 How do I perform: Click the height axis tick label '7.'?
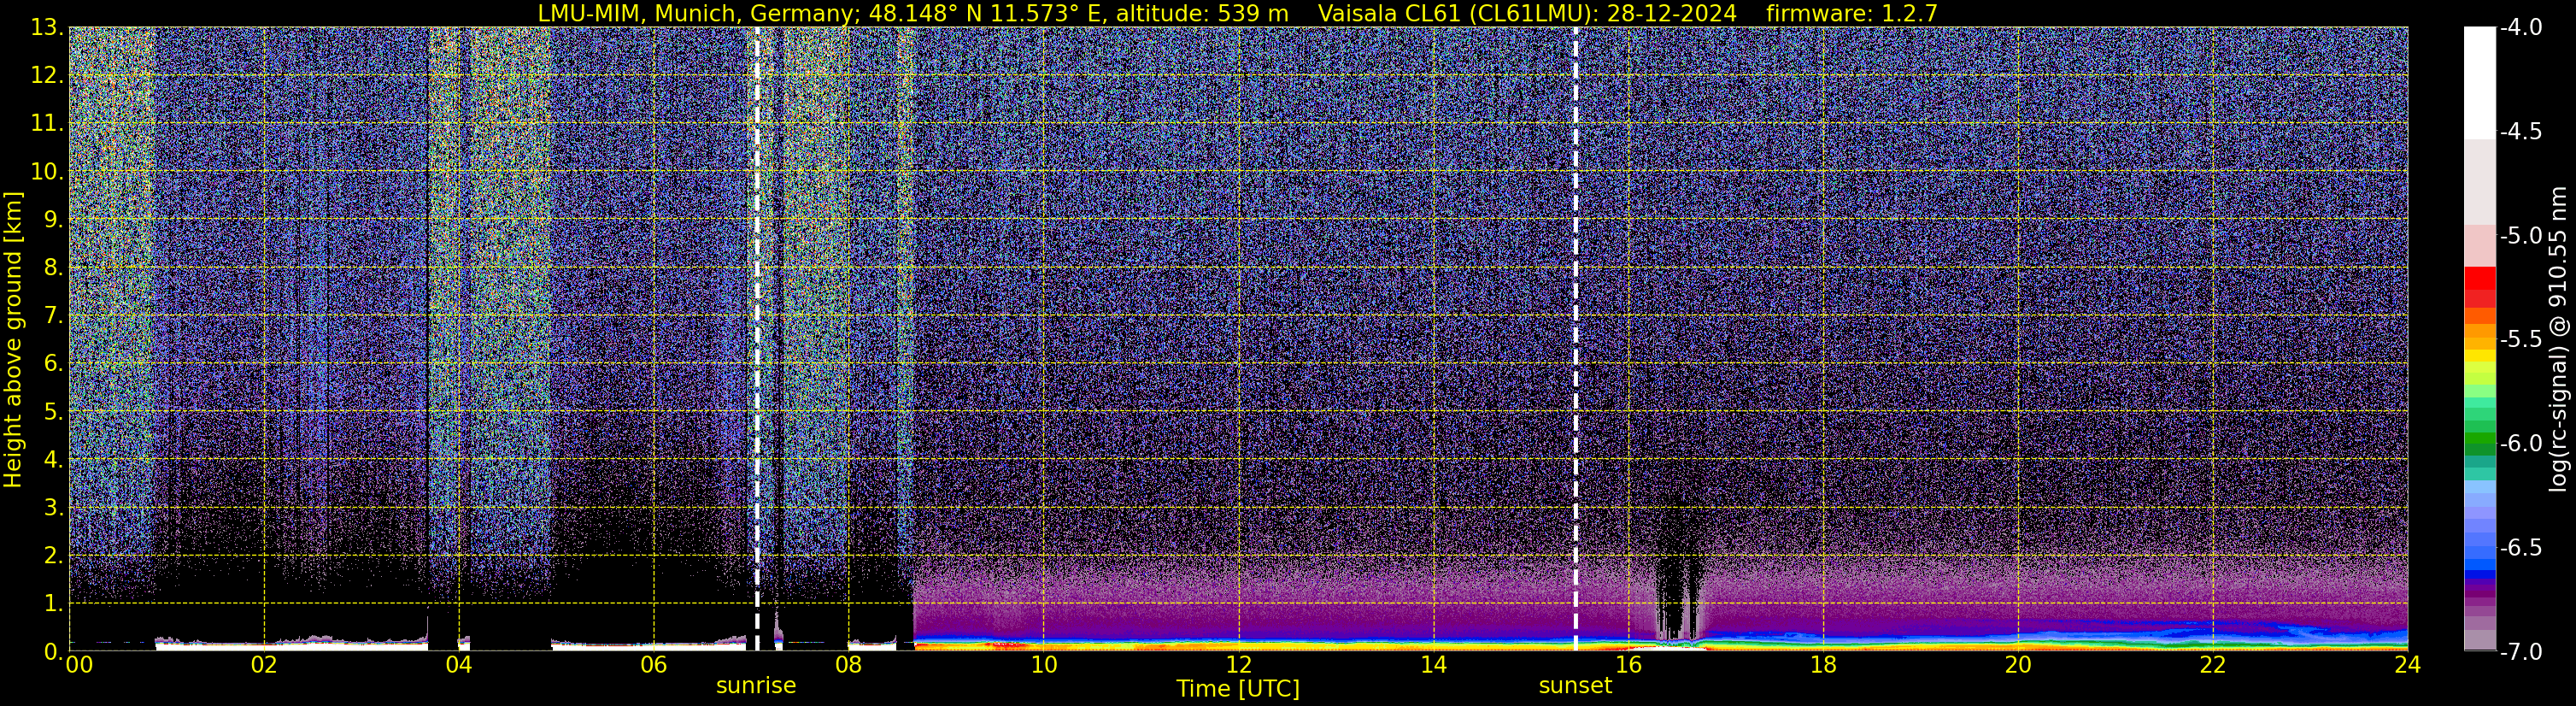pyautogui.click(x=54, y=316)
